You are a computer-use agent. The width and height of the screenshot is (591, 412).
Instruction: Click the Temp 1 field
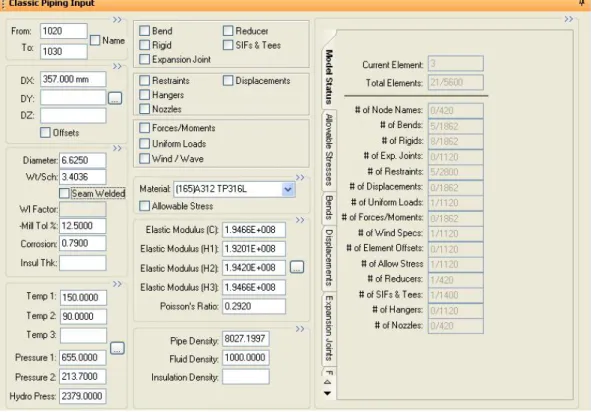point(83,297)
